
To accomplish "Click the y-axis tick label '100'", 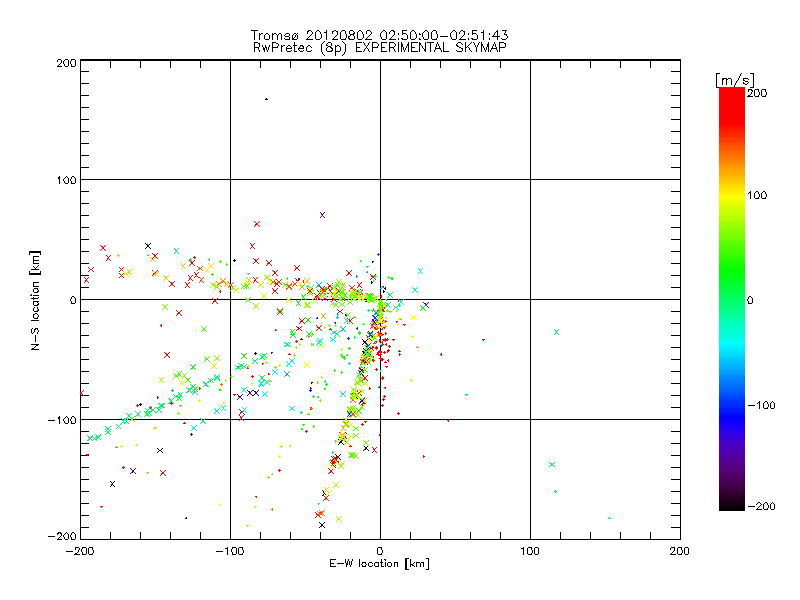I will point(66,180).
